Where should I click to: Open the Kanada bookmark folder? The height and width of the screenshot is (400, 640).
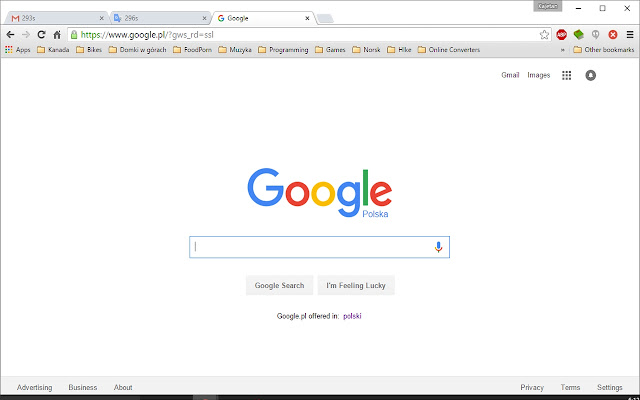(53, 50)
